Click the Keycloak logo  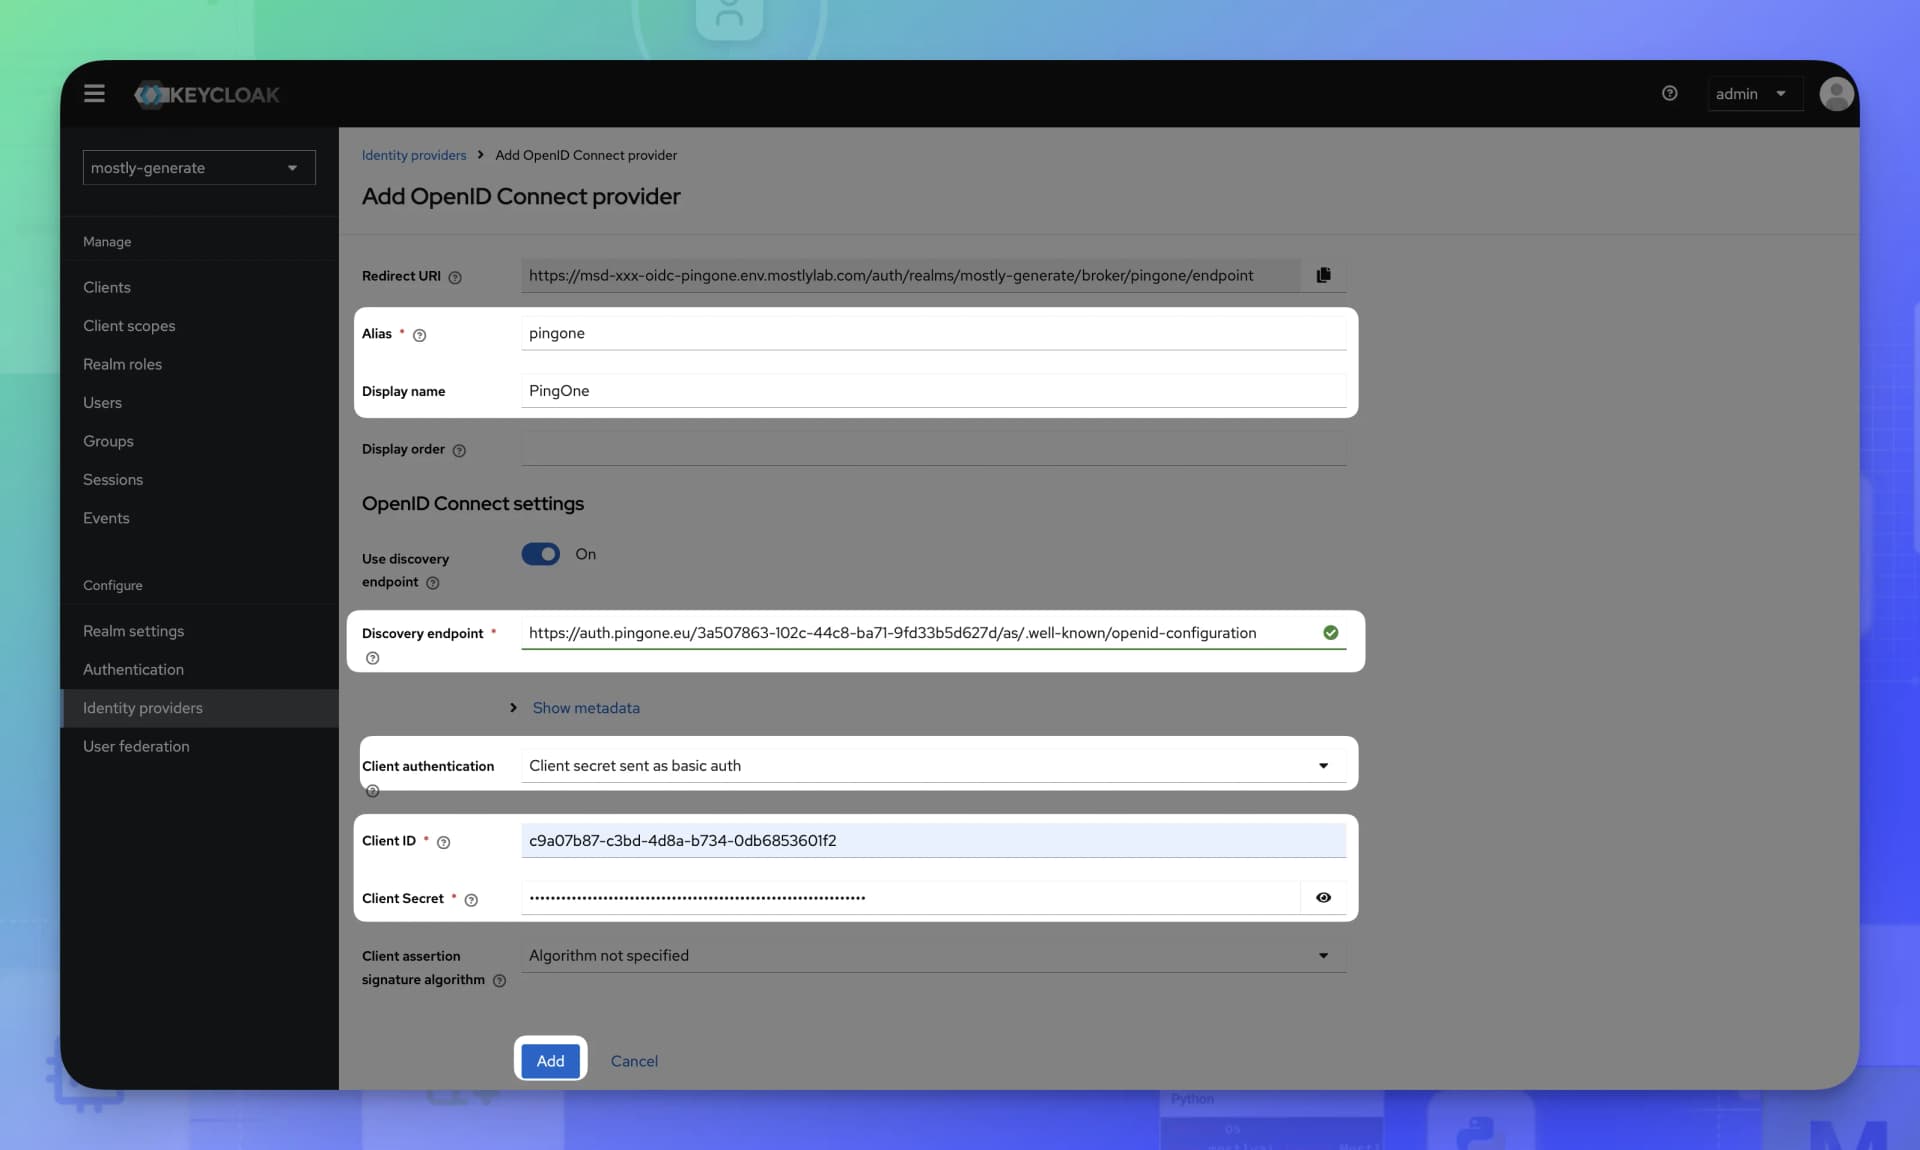point(207,94)
